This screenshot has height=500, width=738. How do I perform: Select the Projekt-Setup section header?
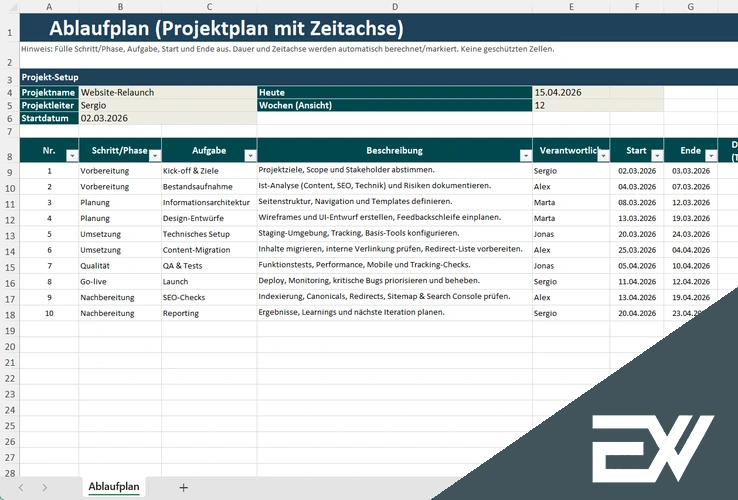pos(378,77)
